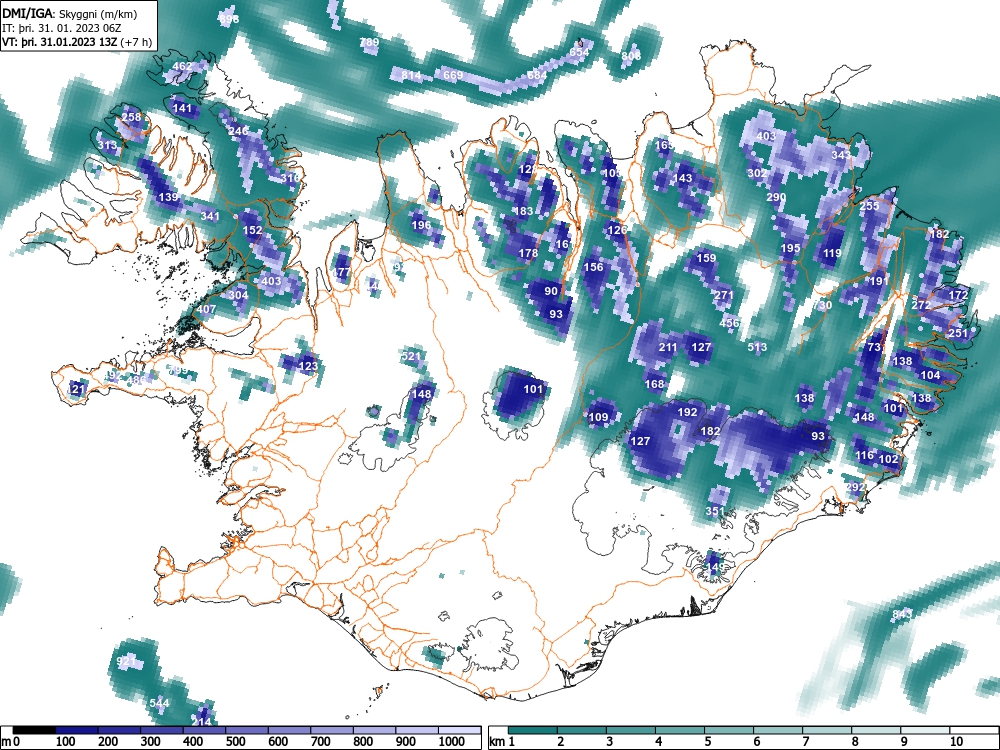This screenshot has width=1000, height=750.
Task: Click the visibility value 195
Action: point(790,248)
